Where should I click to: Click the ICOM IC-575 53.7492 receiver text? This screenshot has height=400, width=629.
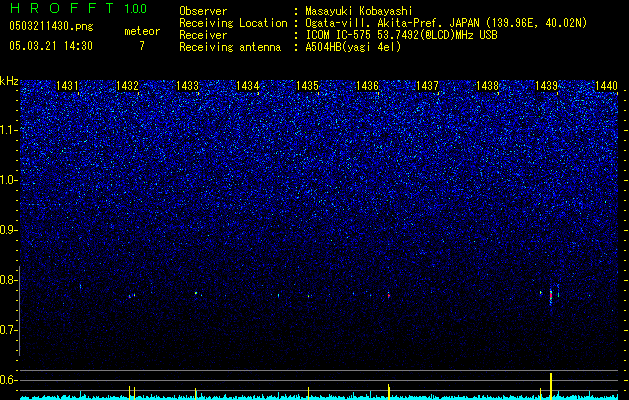tap(401, 35)
